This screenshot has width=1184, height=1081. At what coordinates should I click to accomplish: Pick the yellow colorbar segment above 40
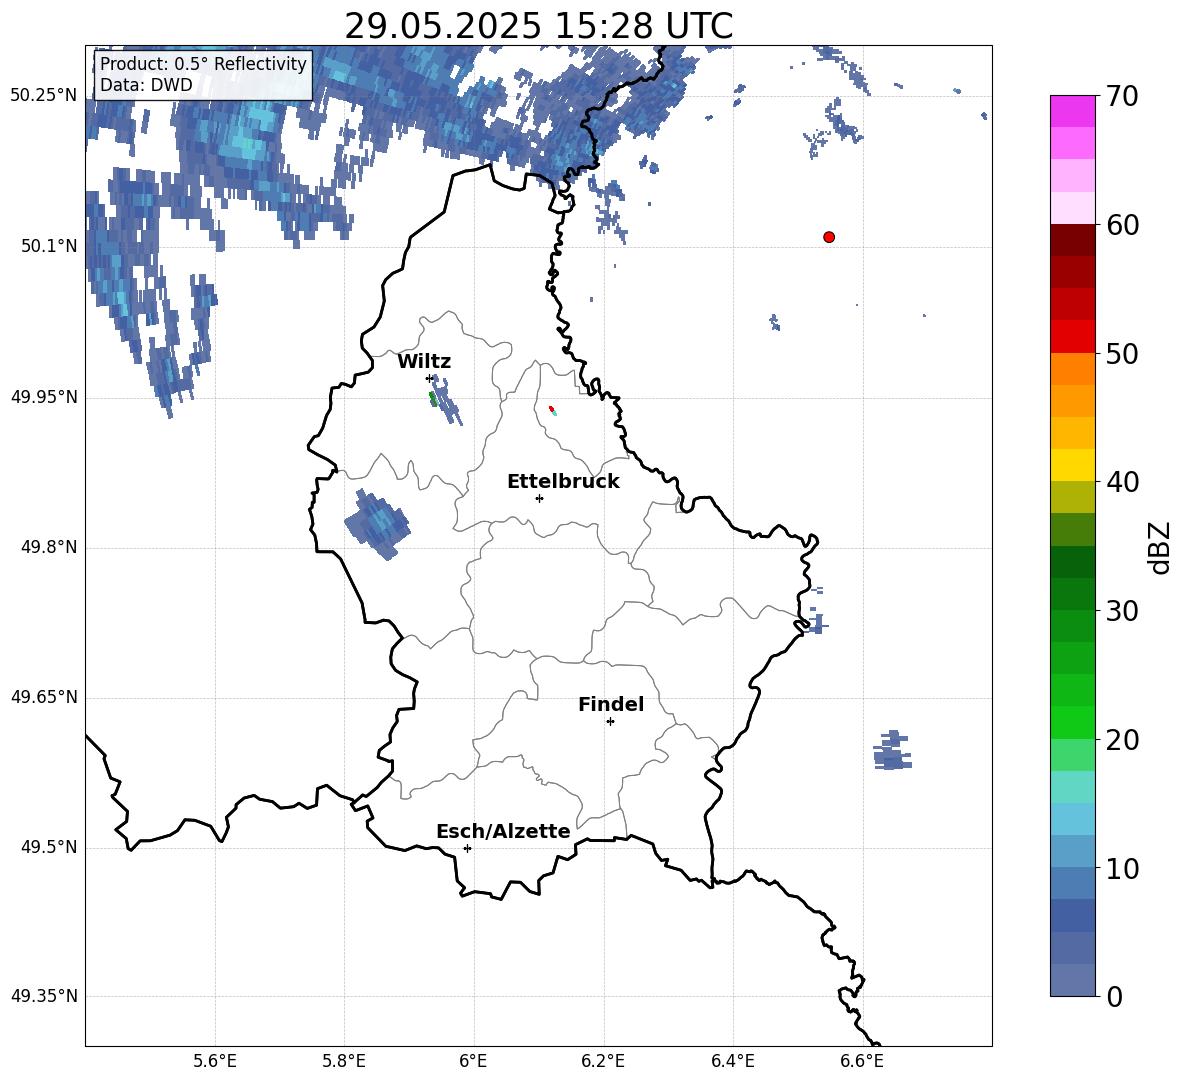(x=1073, y=466)
